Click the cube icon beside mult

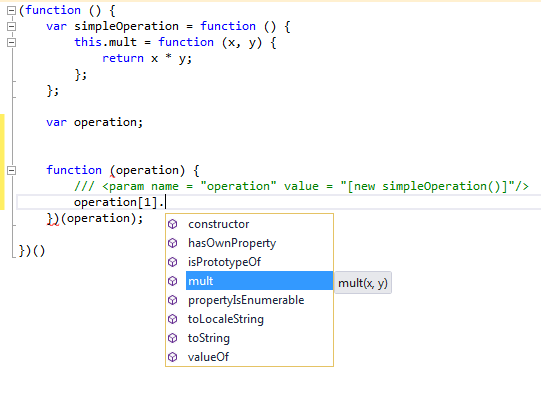click(173, 281)
